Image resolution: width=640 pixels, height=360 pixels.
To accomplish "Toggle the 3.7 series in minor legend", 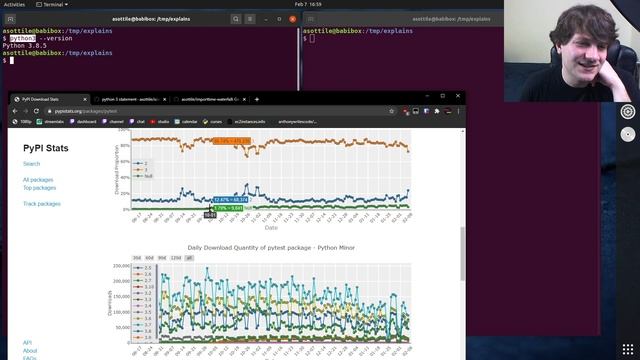I will (143, 325).
